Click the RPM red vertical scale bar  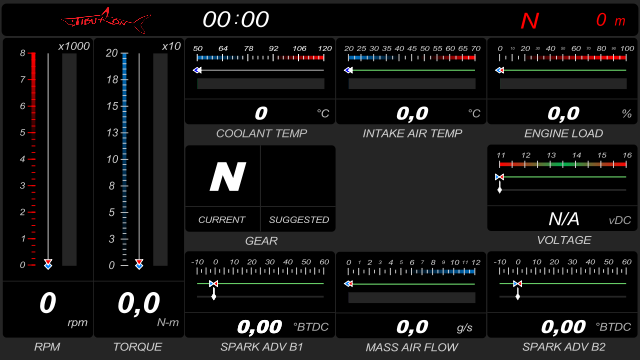click(x=33, y=159)
